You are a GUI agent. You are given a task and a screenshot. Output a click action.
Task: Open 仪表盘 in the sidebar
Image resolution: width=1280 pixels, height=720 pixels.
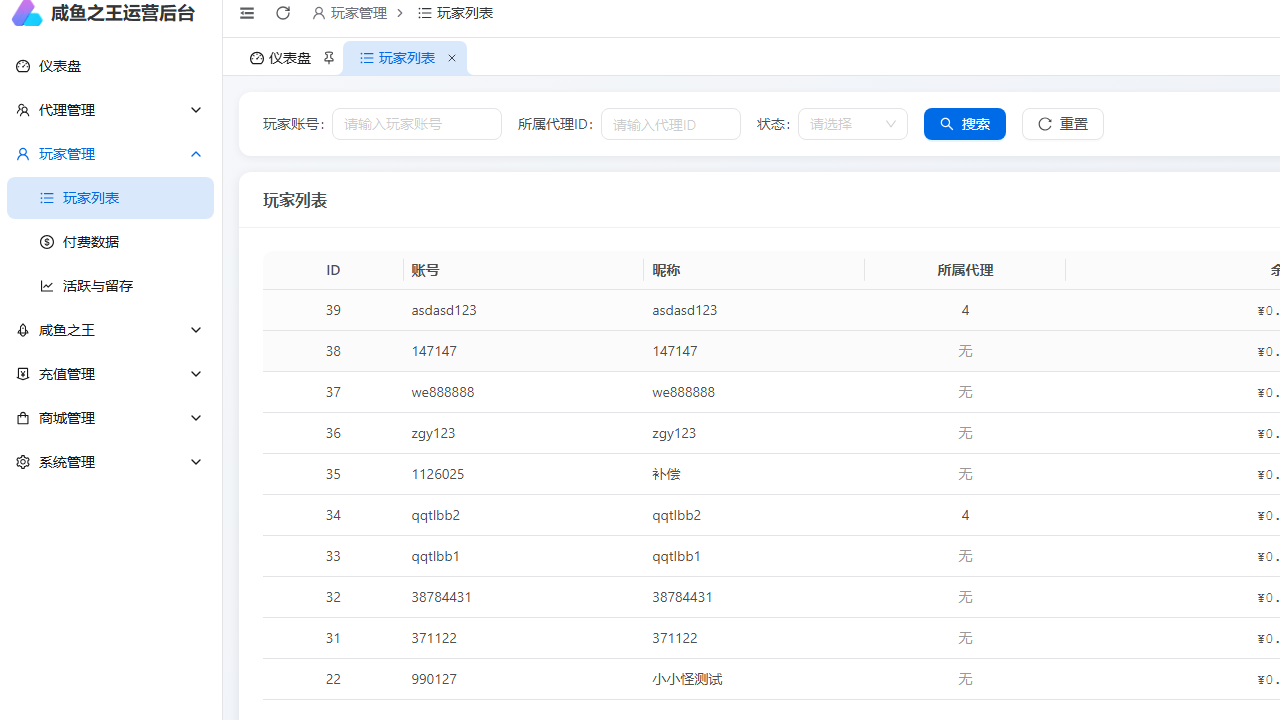(110, 66)
